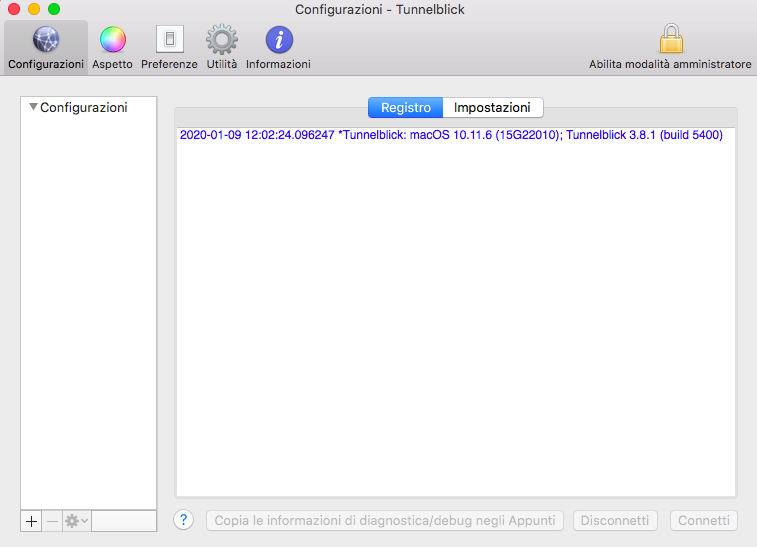Switch to the Registro tab
The image size is (757, 547).
405,107
